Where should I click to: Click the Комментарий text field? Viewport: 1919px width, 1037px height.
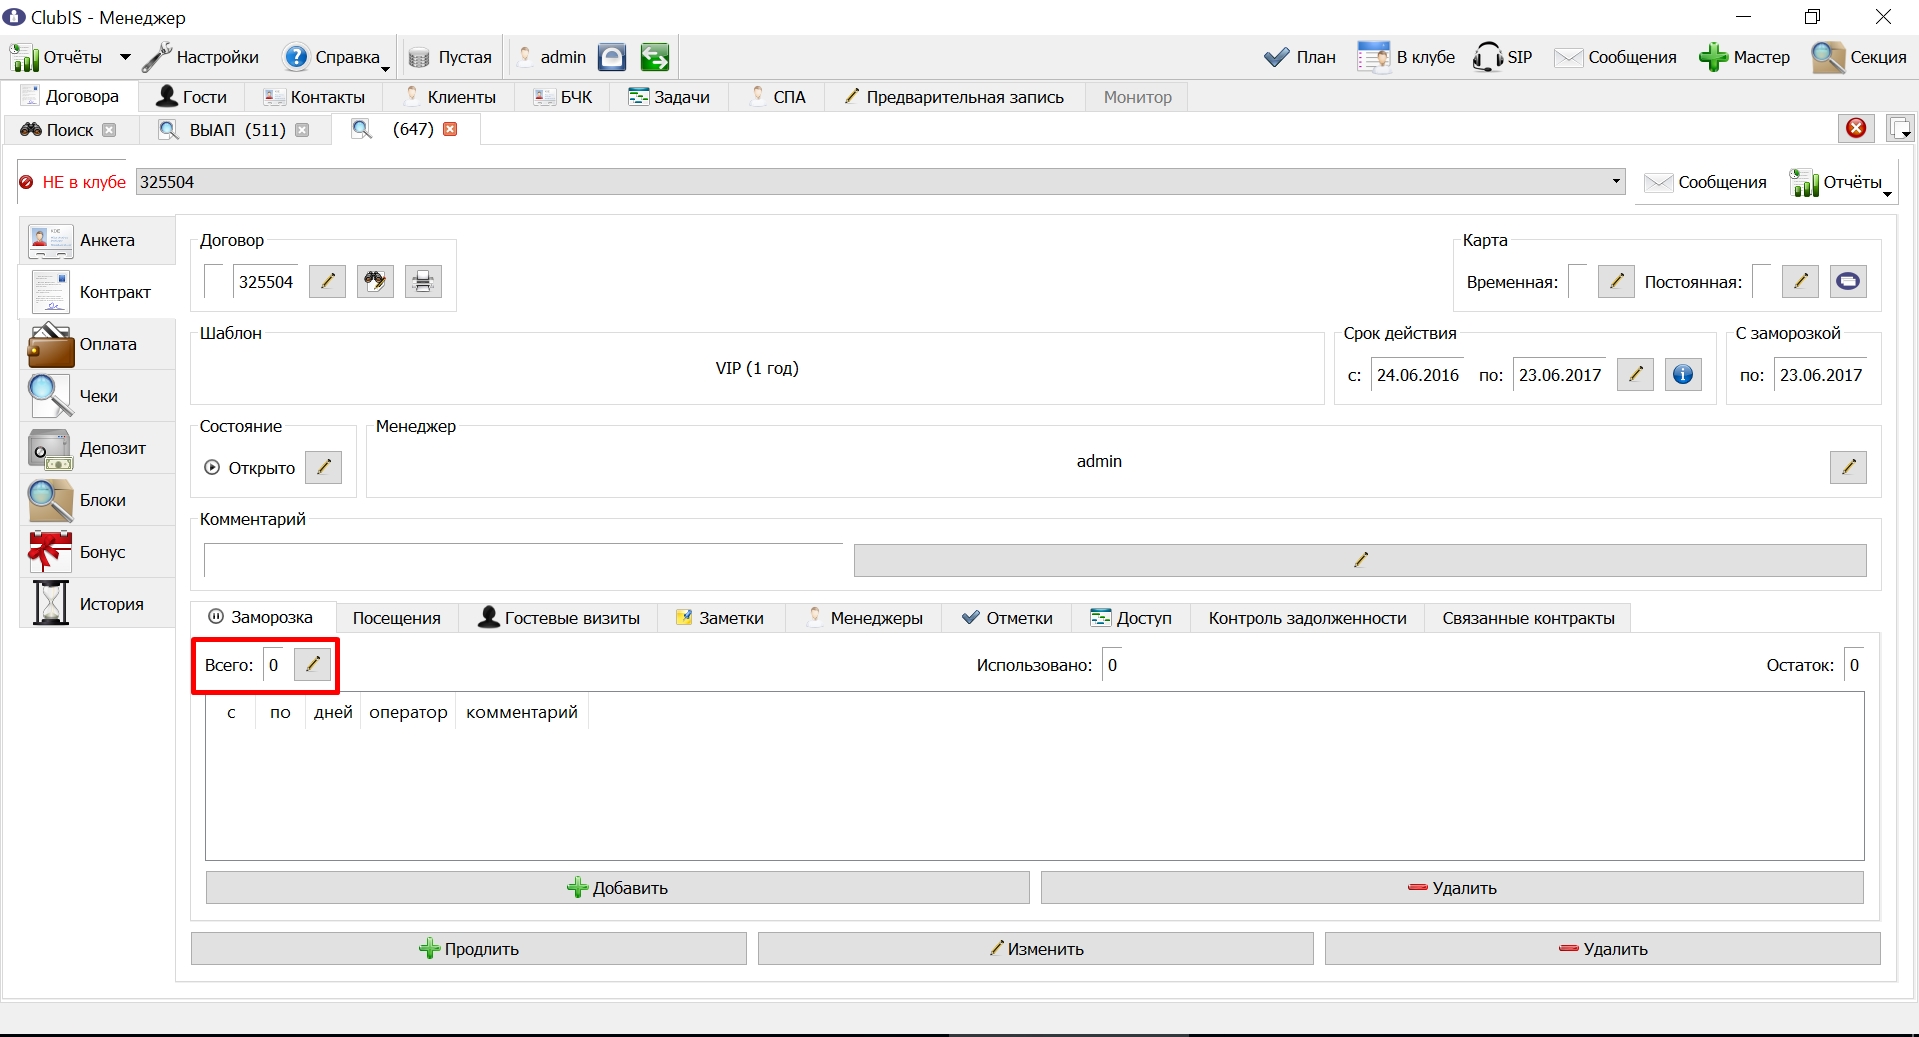[524, 560]
